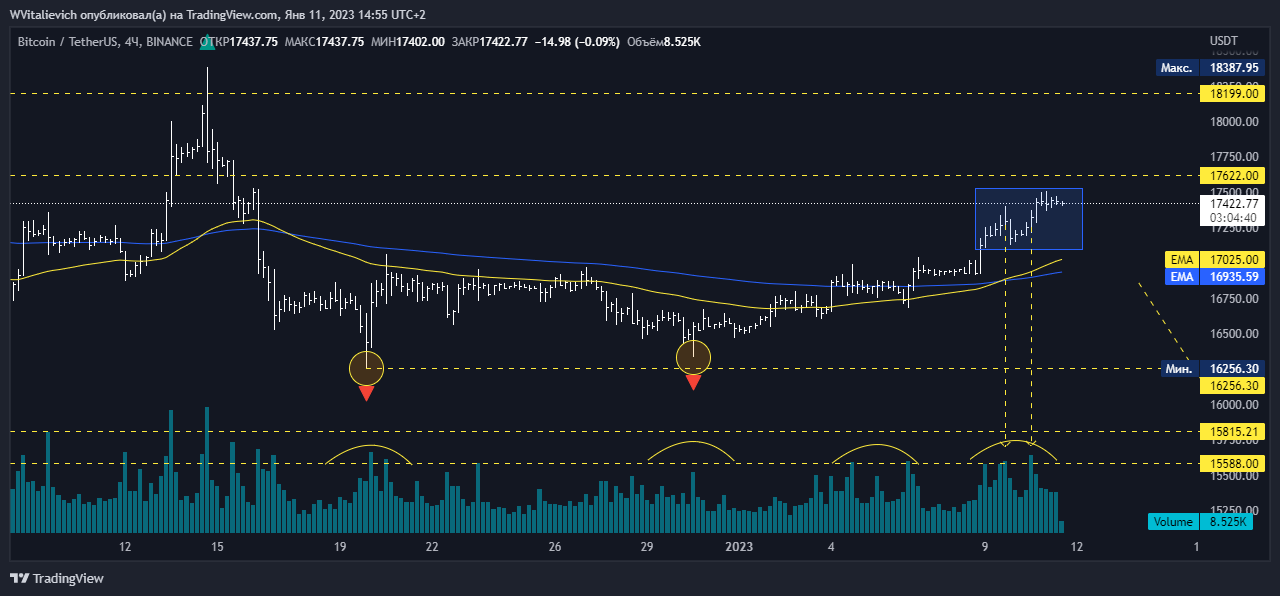Viewport: 1280px width, 596px height.
Task: Click the 17750.00 price scale value
Action: [1233, 157]
